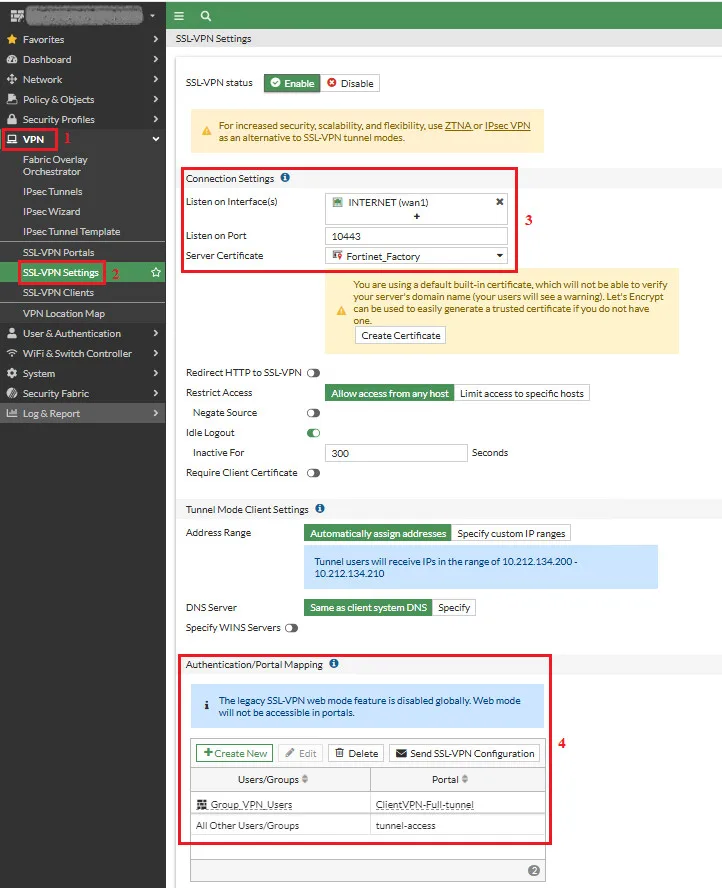The height and width of the screenshot is (888, 722).
Task: Expand the Network menu chevron
Action: pos(156,79)
